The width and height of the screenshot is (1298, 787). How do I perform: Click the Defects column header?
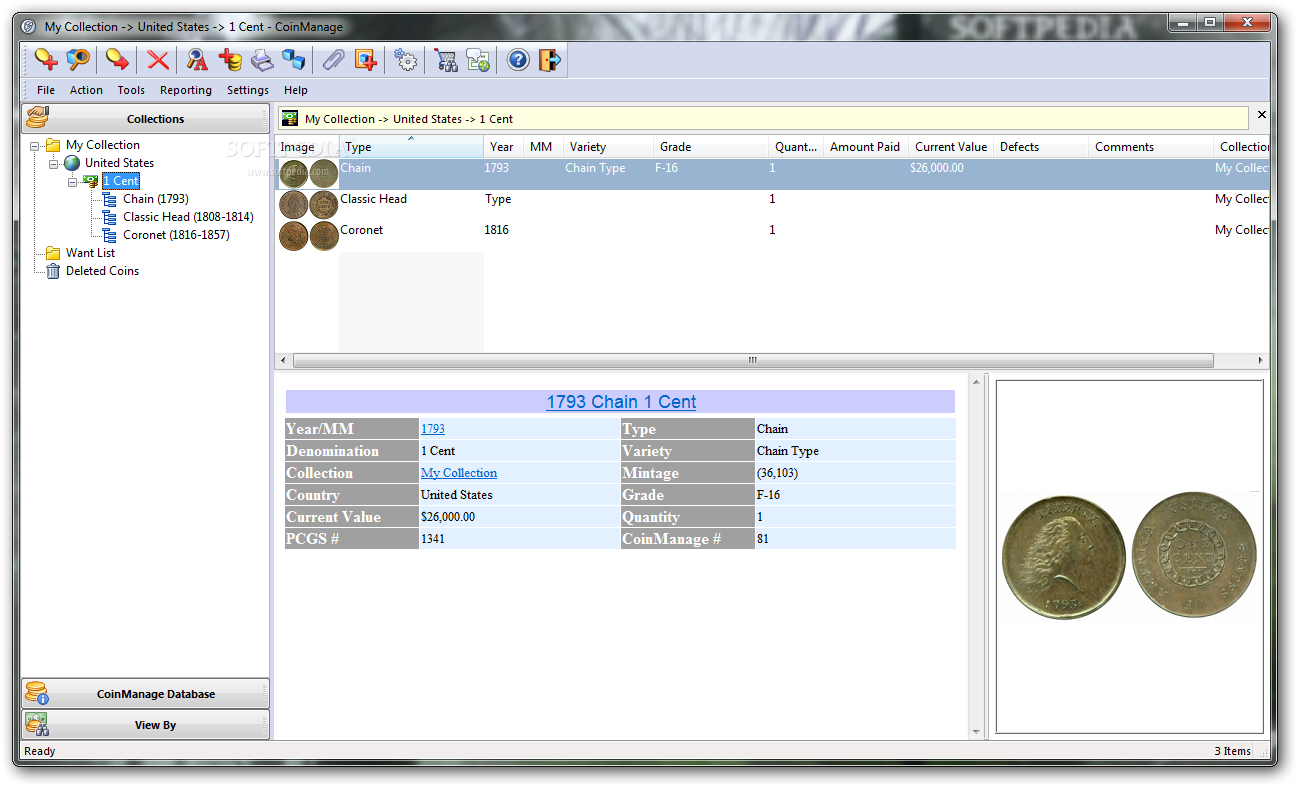click(x=1040, y=147)
